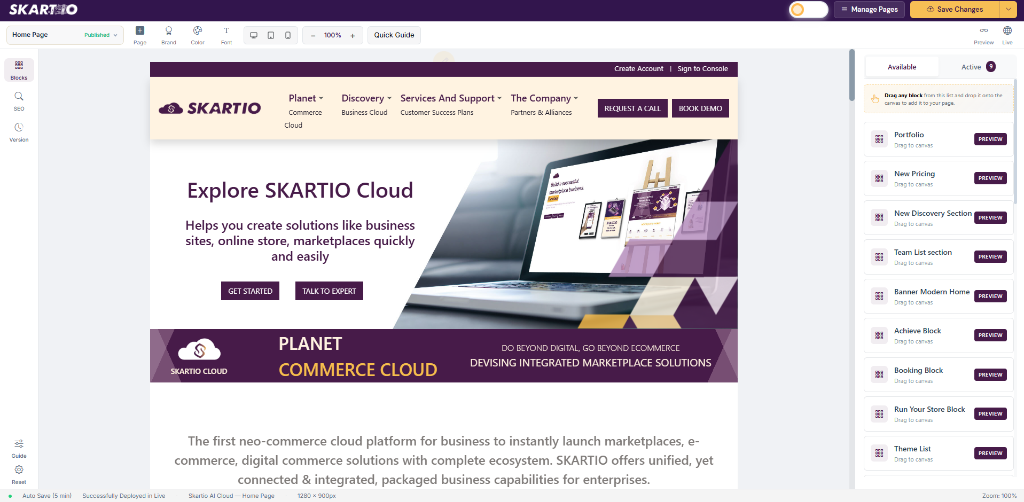Preview the New Pricing block

click(x=990, y=178)
